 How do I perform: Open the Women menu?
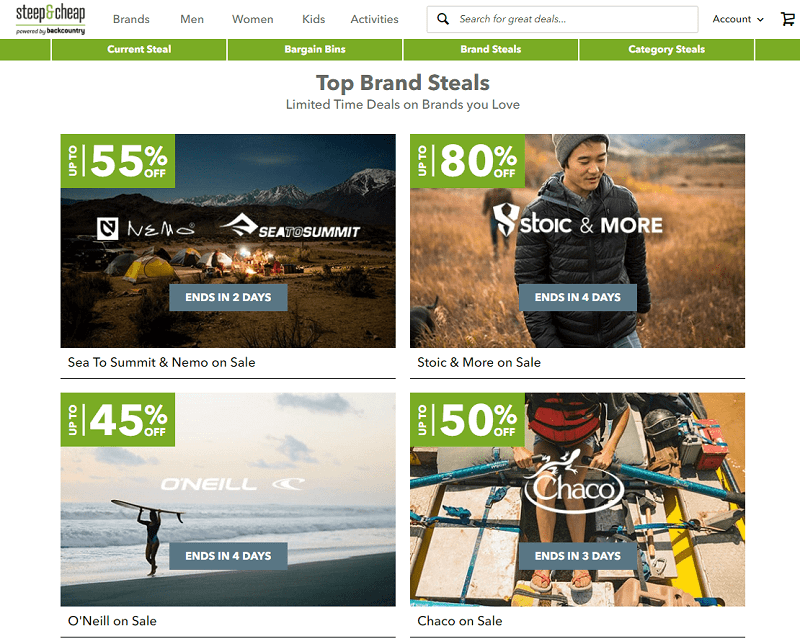[x=253, y=19]
